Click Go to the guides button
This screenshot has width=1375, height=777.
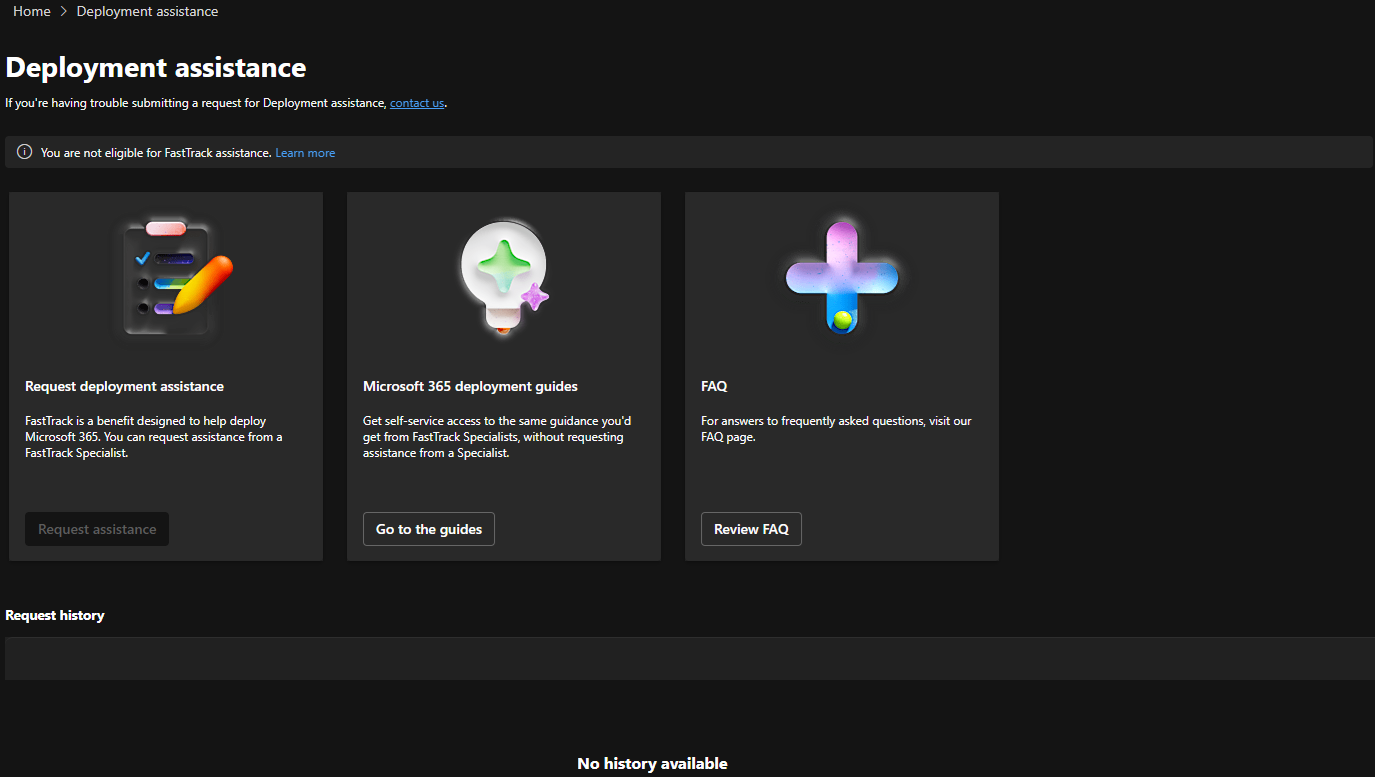point(429,529)
